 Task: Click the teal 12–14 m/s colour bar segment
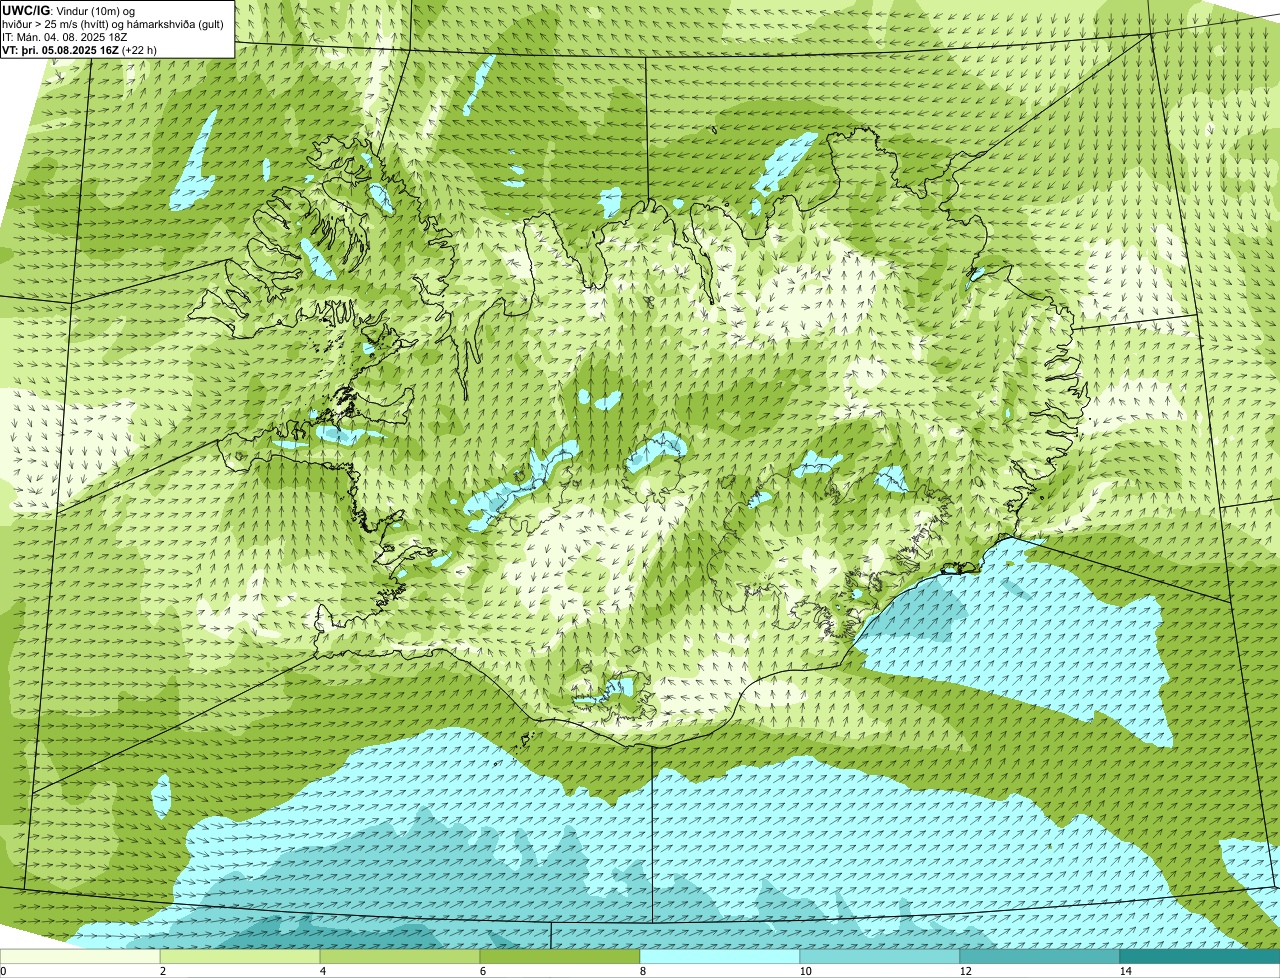[x=1040, y=957]
